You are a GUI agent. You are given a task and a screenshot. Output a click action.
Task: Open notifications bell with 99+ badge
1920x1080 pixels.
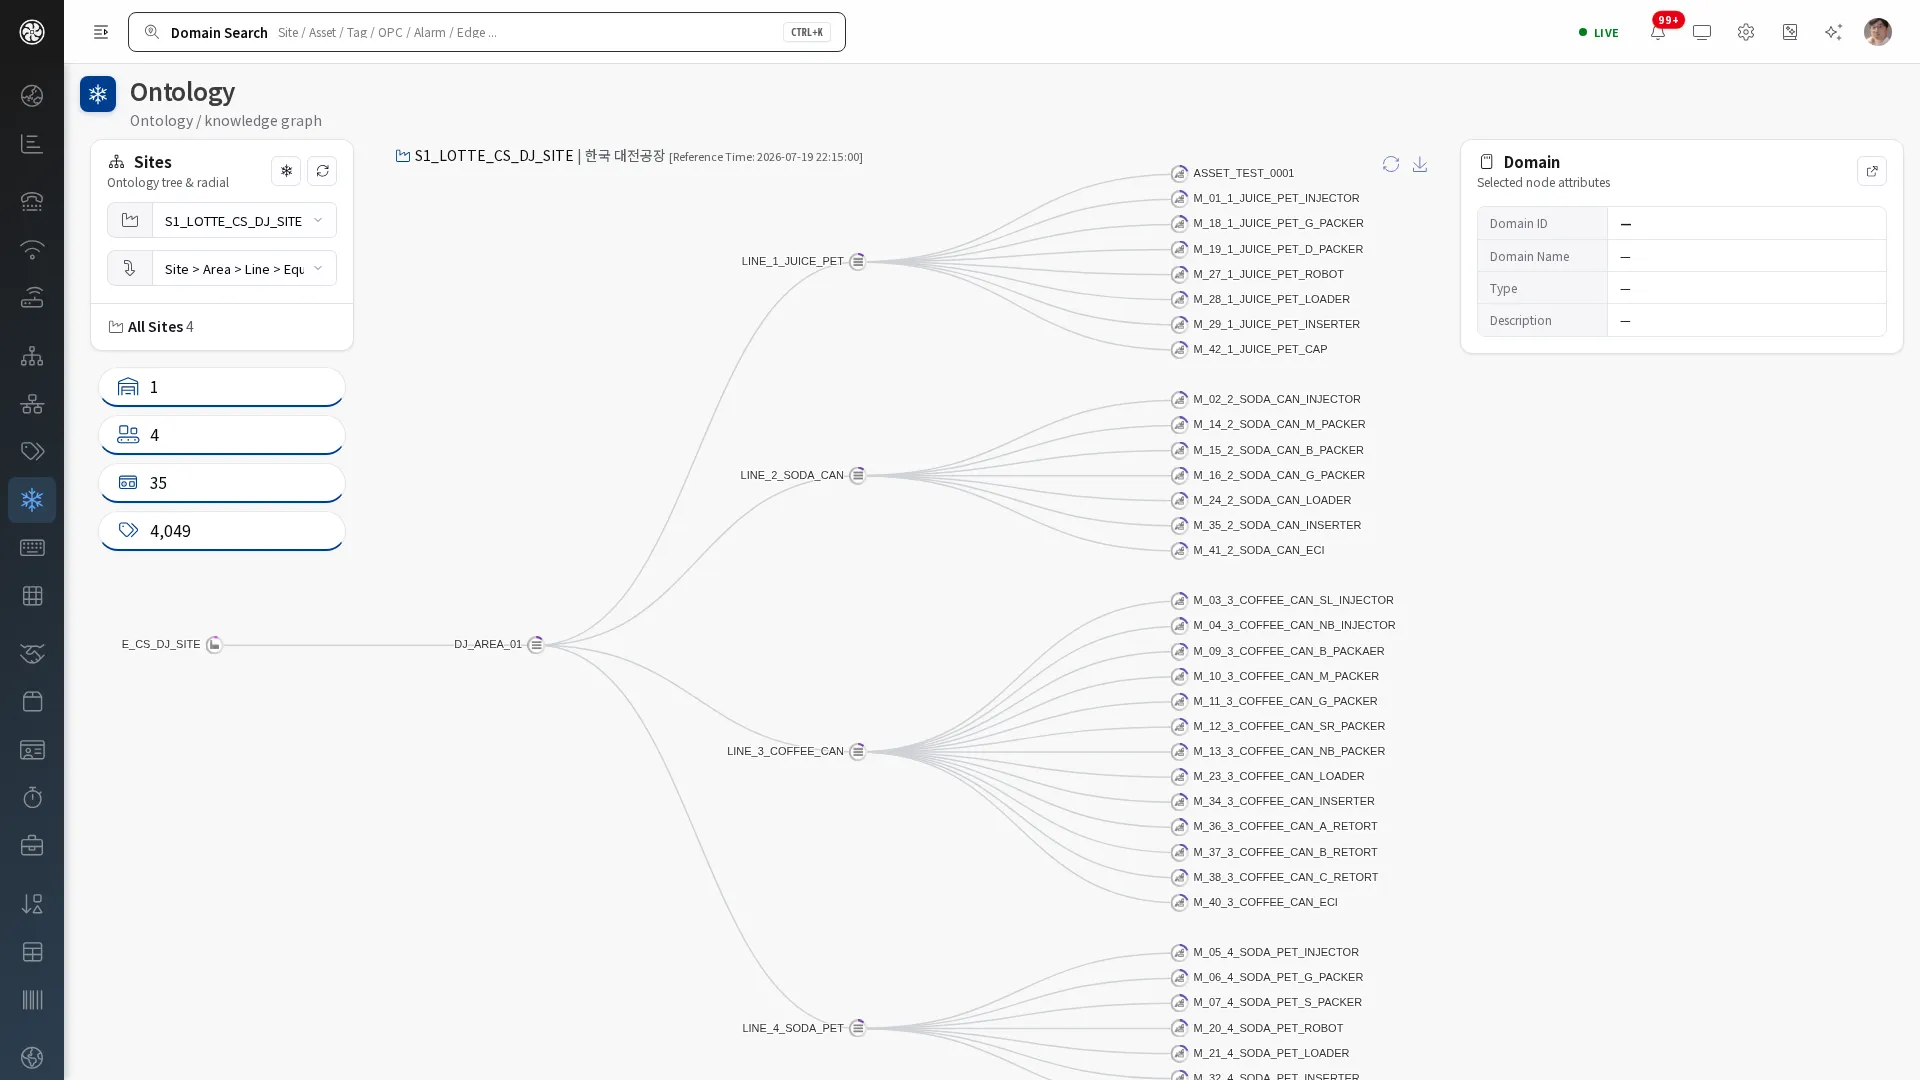[x=1658, y=32]
